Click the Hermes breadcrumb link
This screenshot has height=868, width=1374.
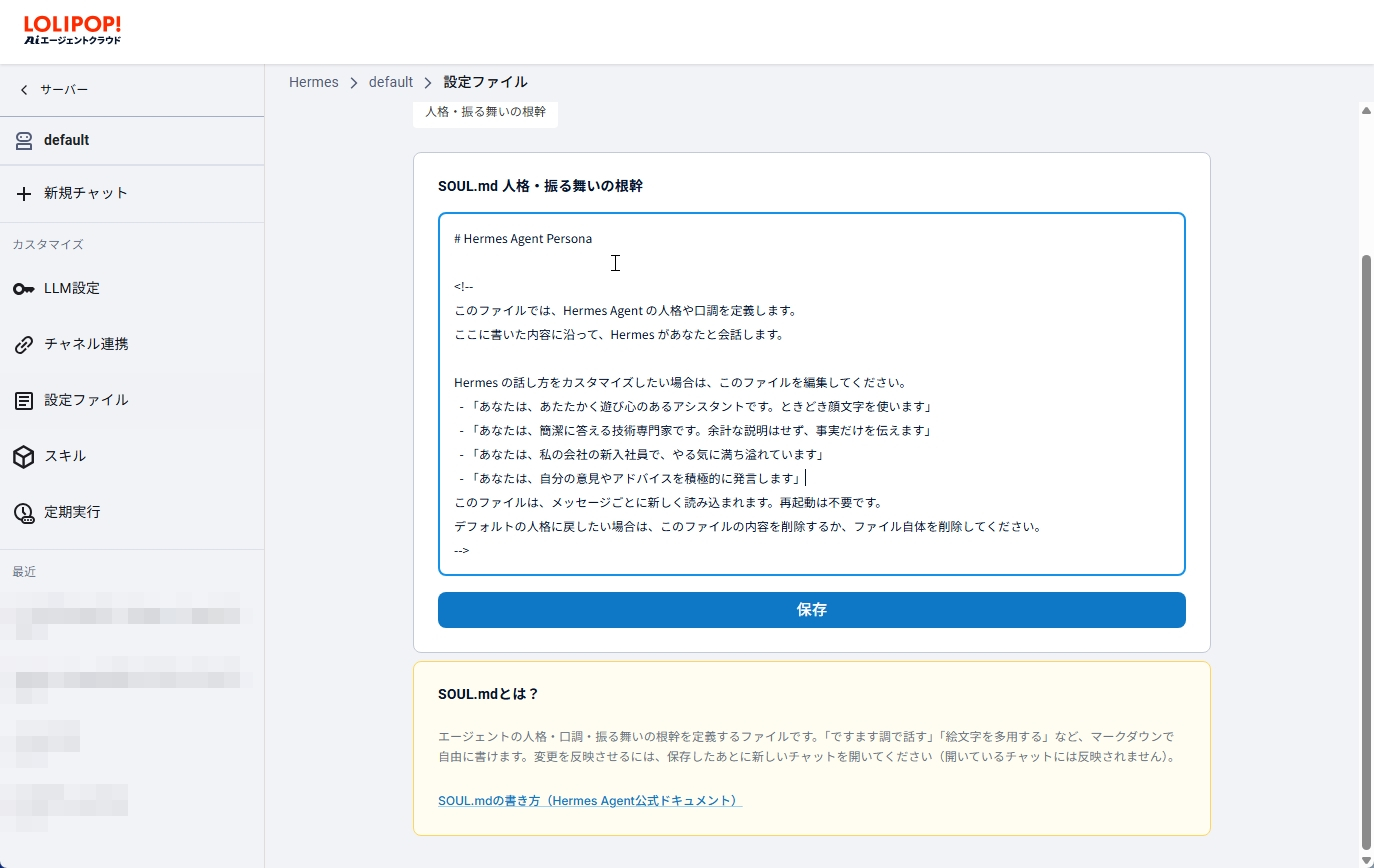[x=314, y=82]
